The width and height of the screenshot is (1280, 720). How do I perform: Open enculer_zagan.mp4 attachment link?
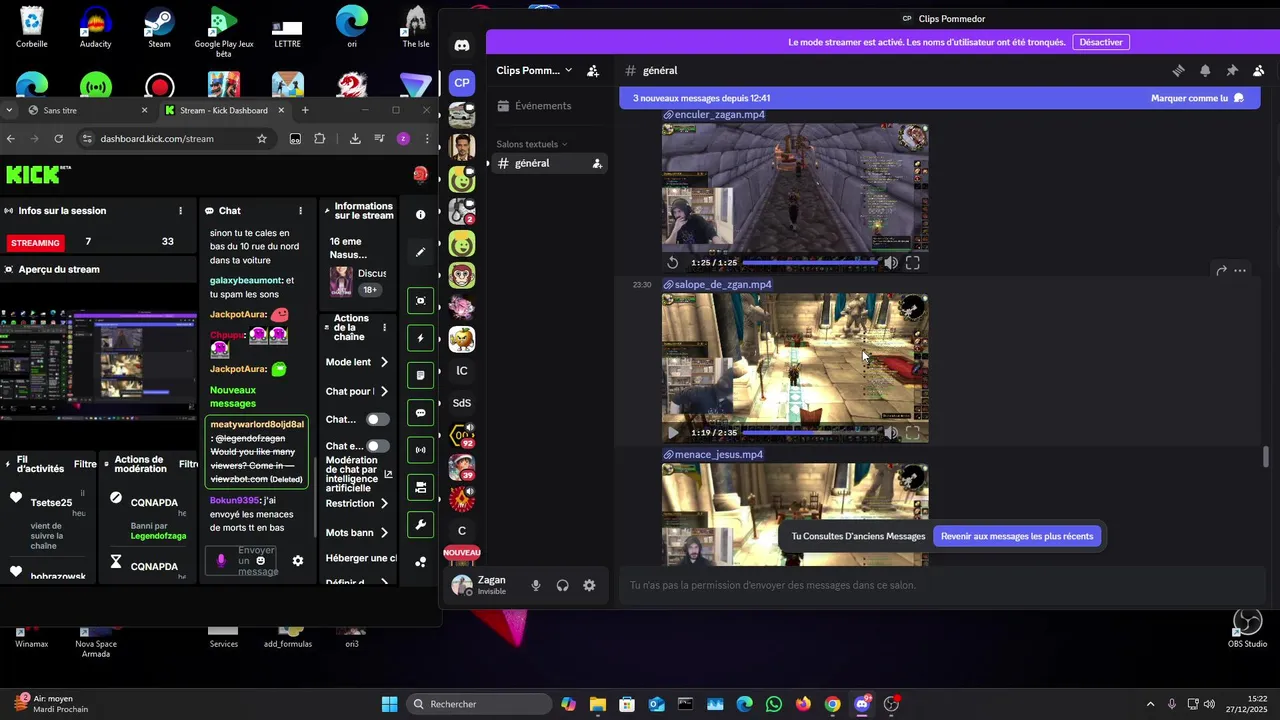pyautogui.click(x=719, y=114)
